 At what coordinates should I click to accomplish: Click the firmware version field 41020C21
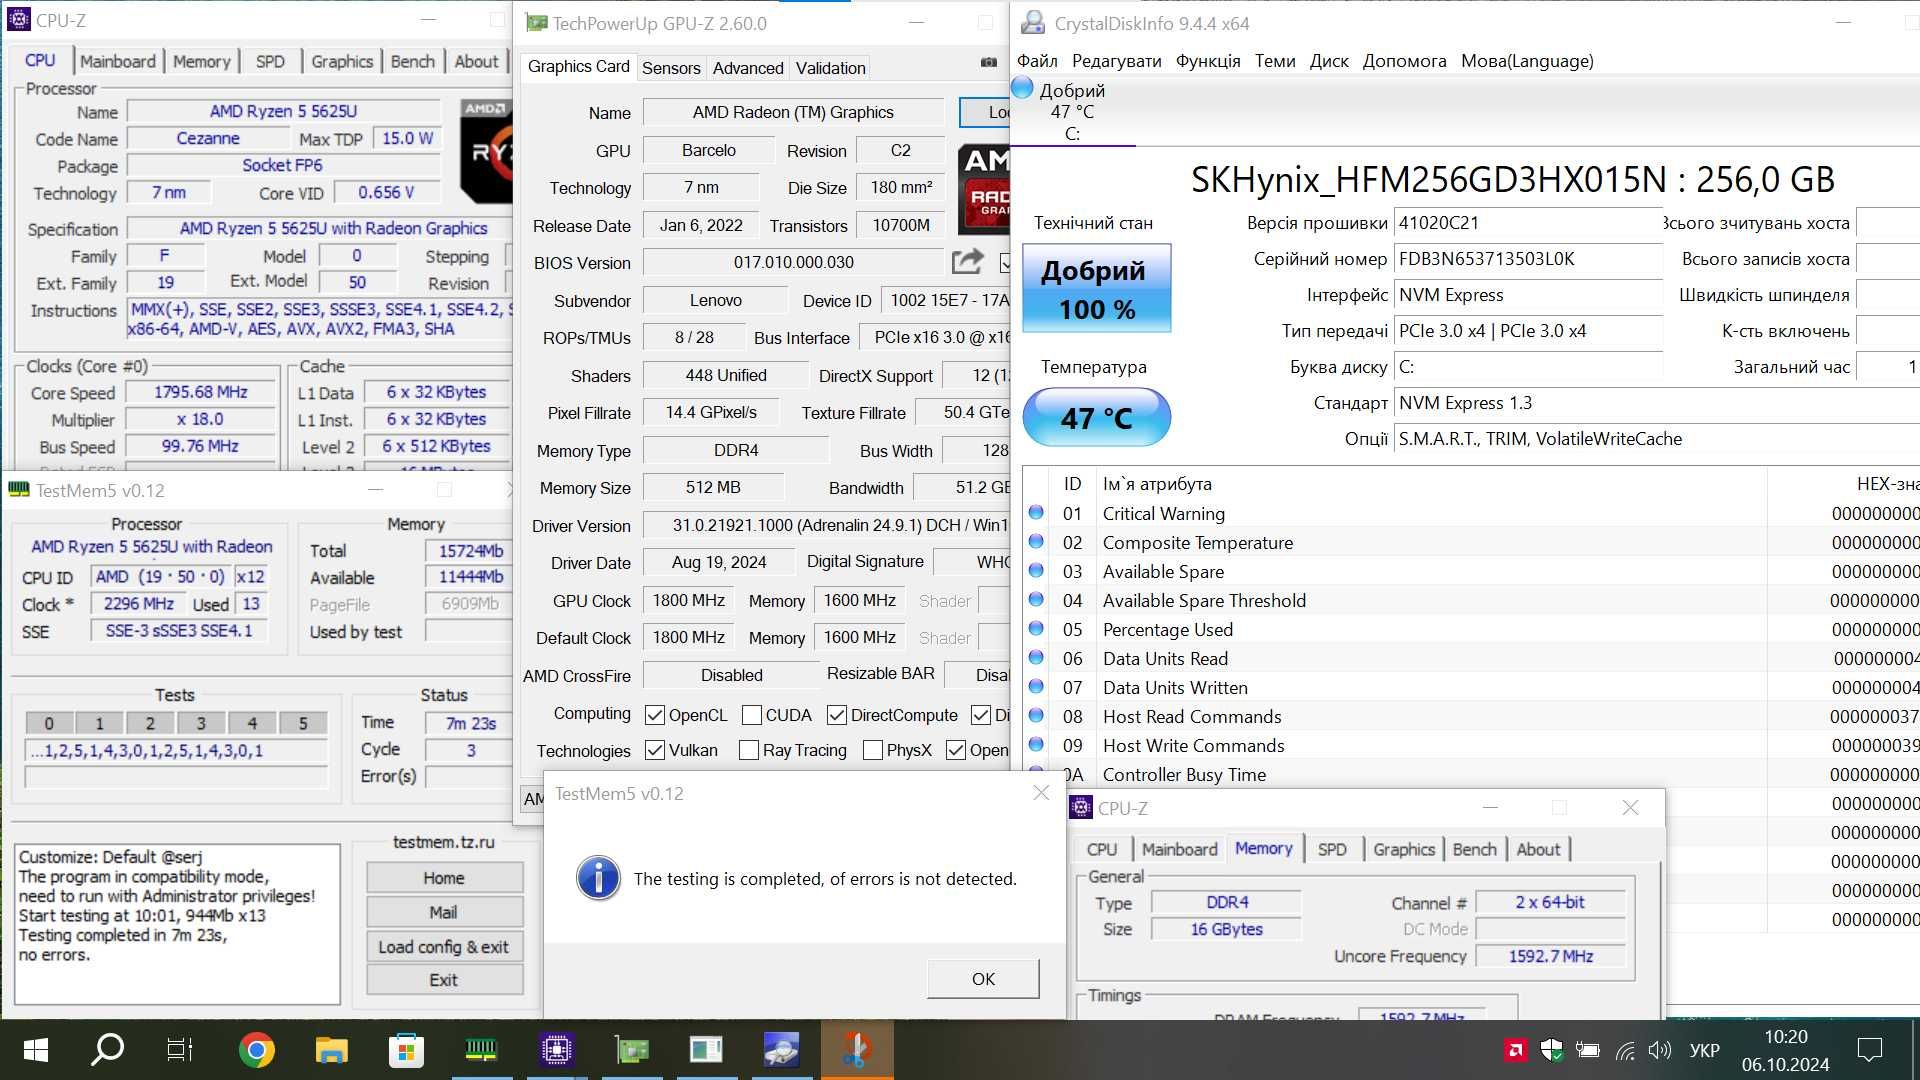coord(1528,223)
